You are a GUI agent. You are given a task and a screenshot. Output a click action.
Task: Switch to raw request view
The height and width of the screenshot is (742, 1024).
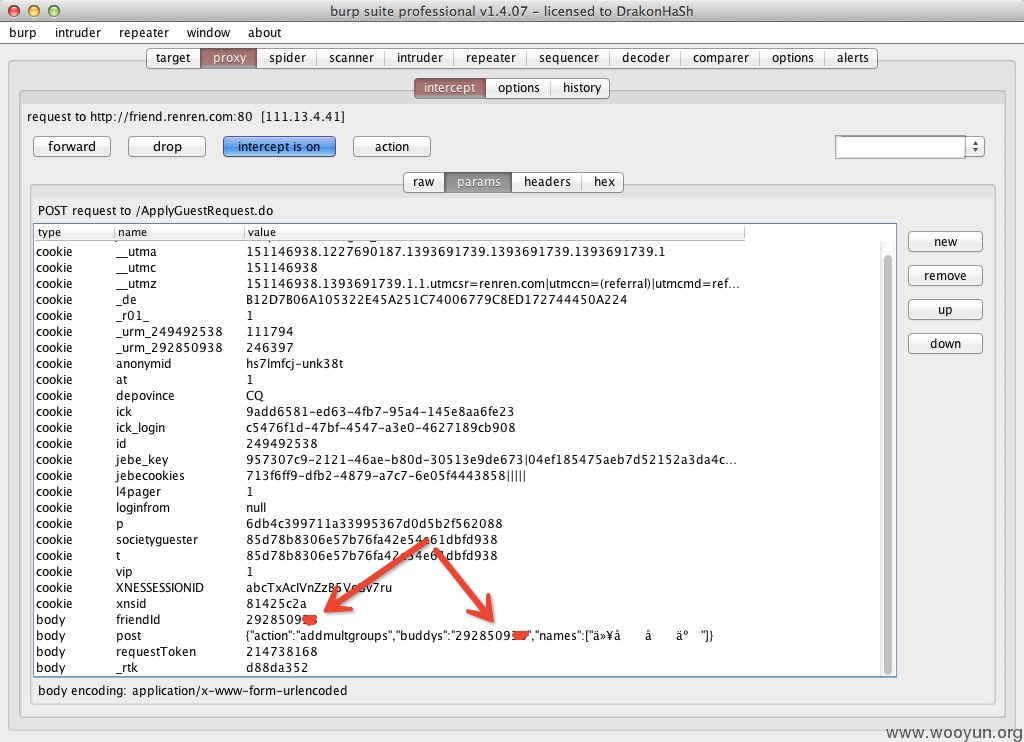pos(423,182)
